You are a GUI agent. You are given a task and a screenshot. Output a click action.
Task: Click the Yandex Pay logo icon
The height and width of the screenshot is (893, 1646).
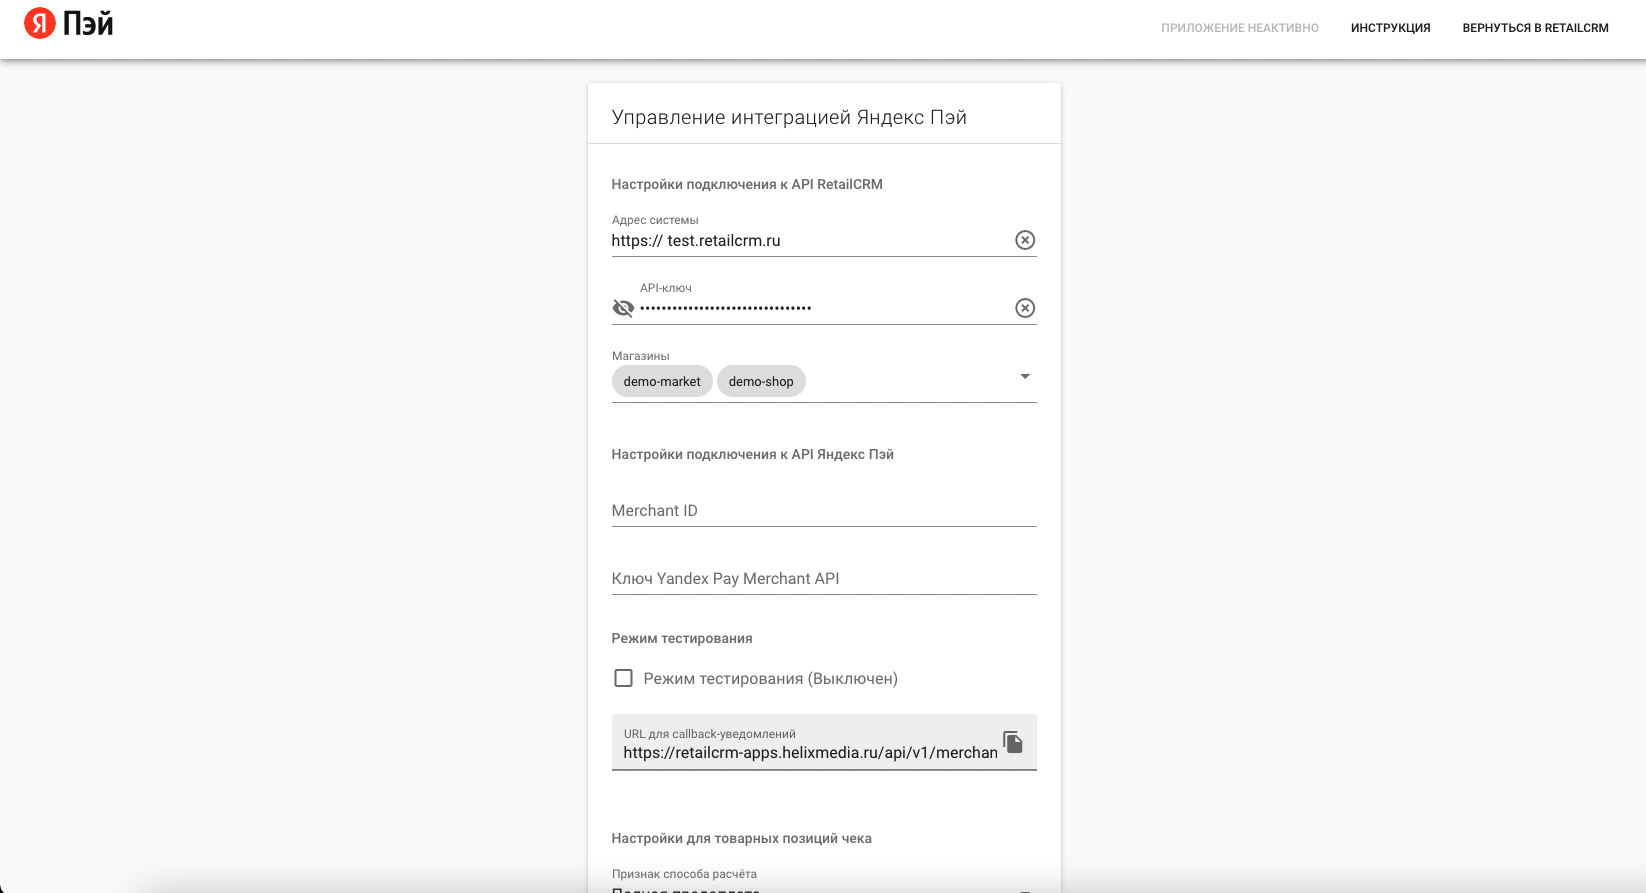click(40, 22)
